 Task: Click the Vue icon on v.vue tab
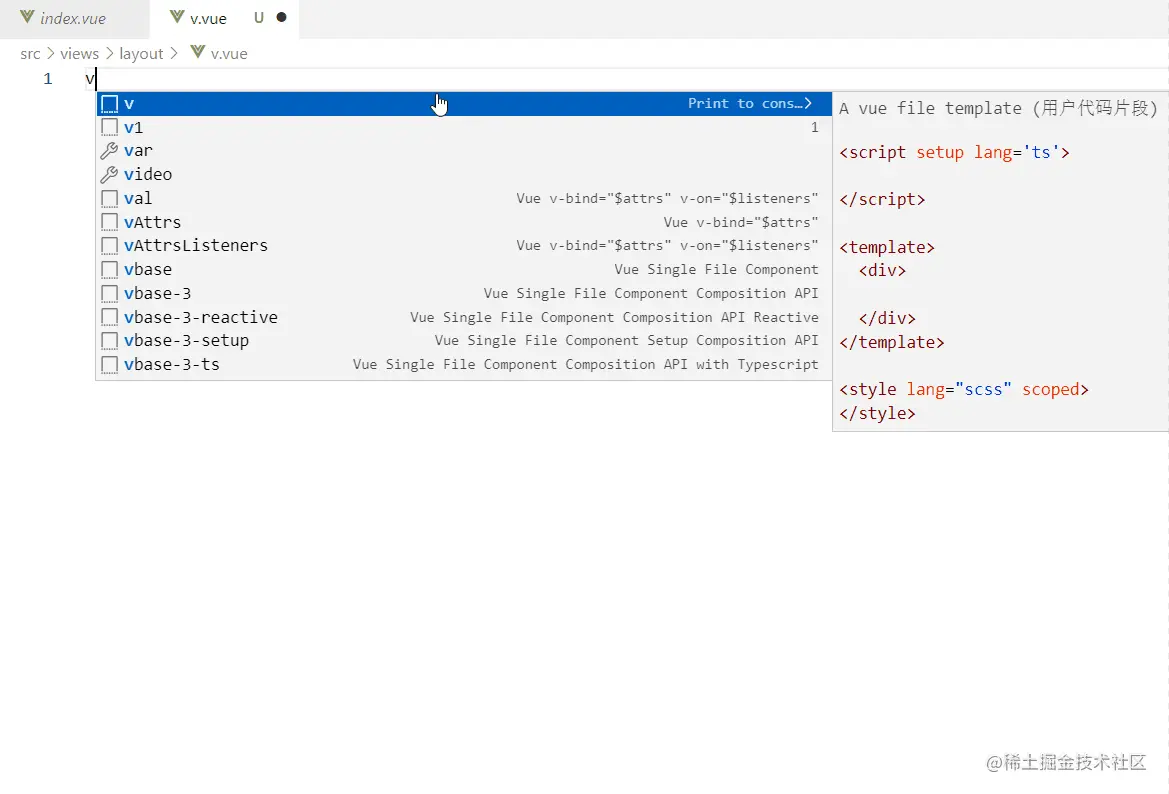click(177, 17)
